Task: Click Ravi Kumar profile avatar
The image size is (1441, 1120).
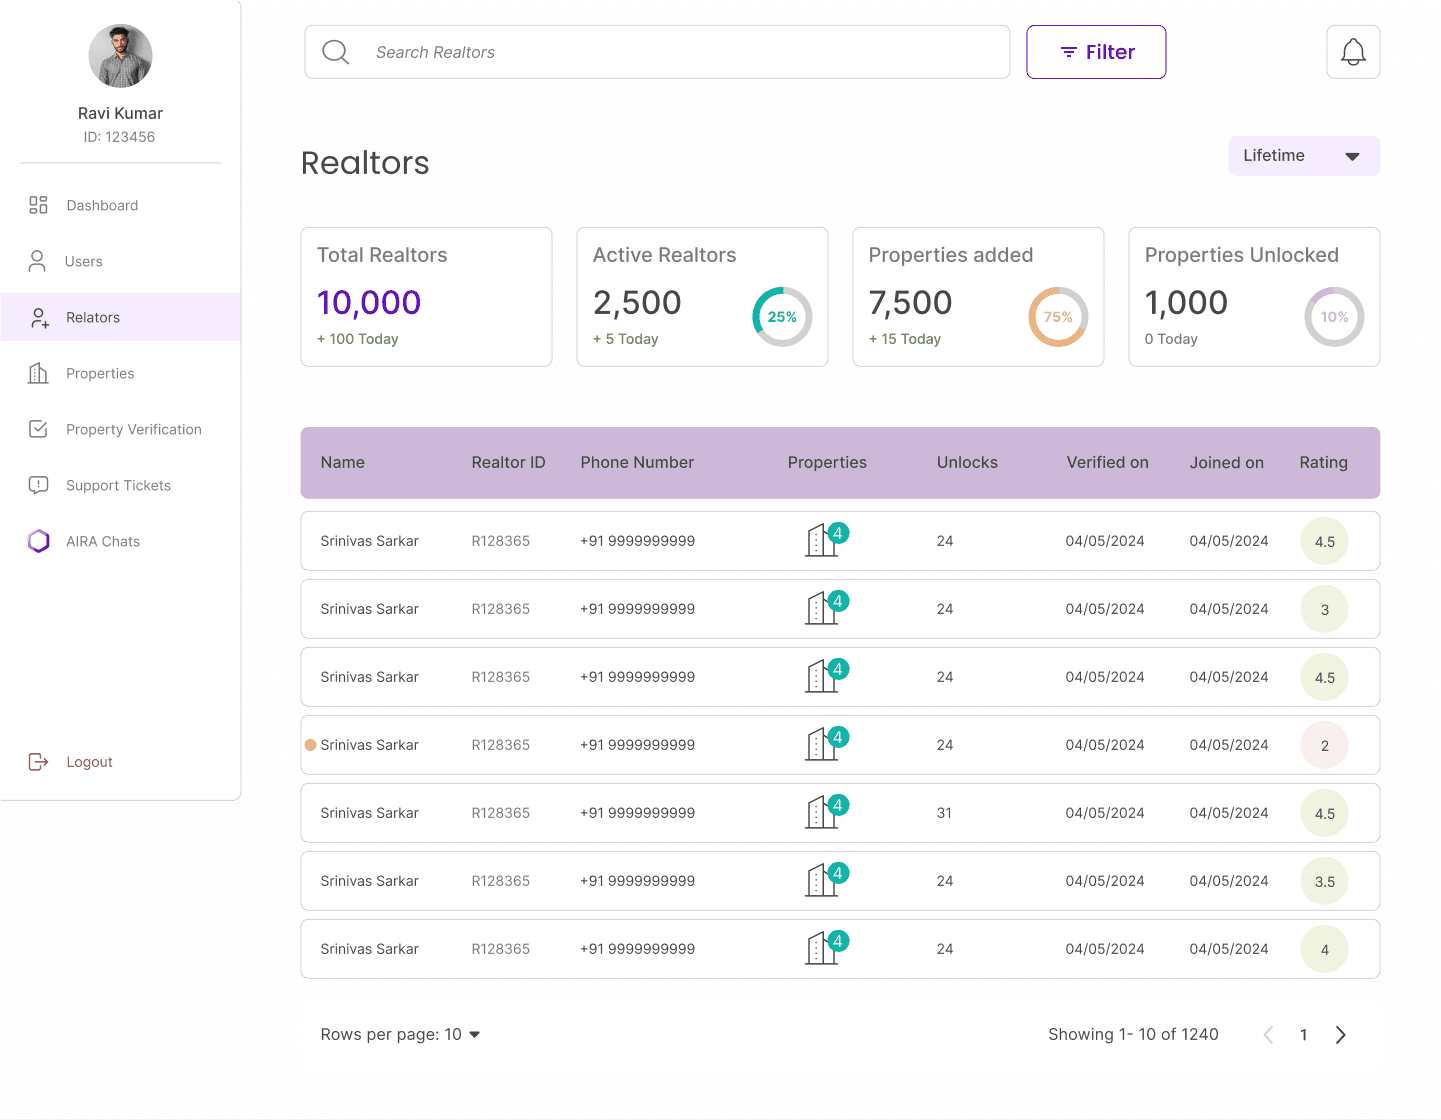Action: click(120, 56)
